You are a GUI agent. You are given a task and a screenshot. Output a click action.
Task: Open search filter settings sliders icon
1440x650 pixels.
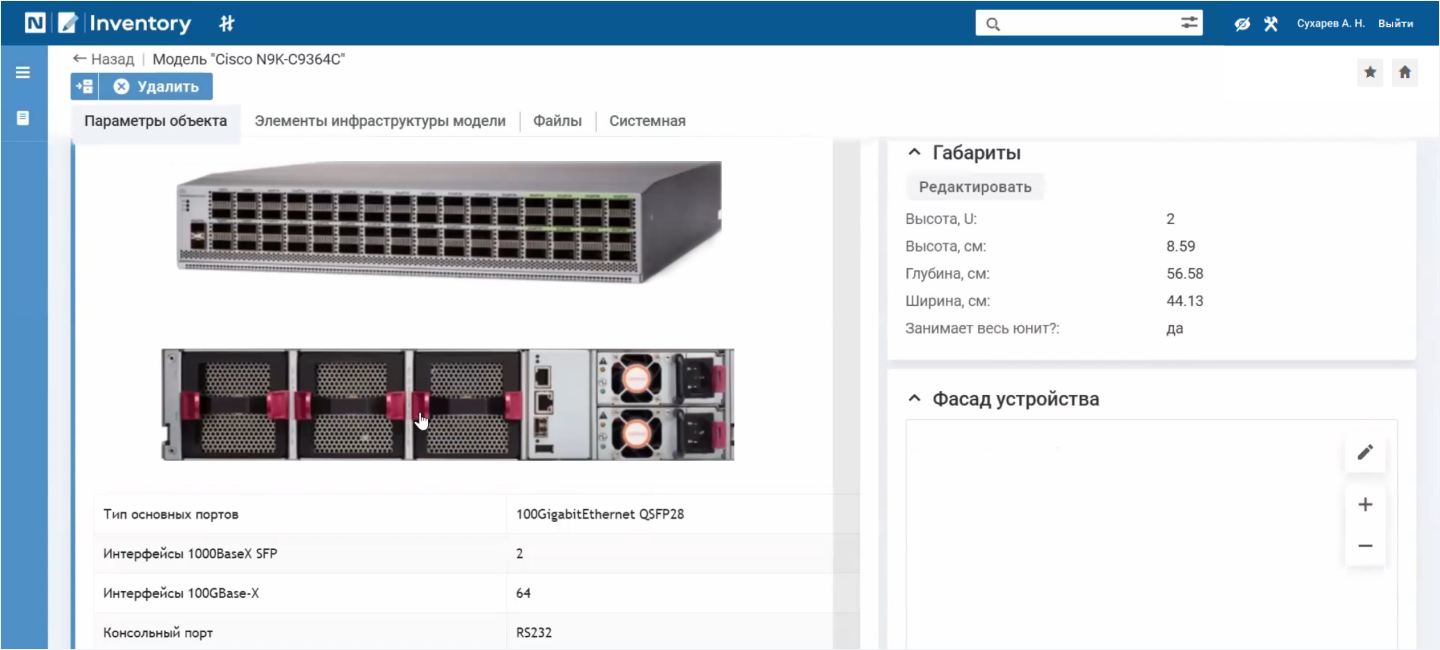1189,23
